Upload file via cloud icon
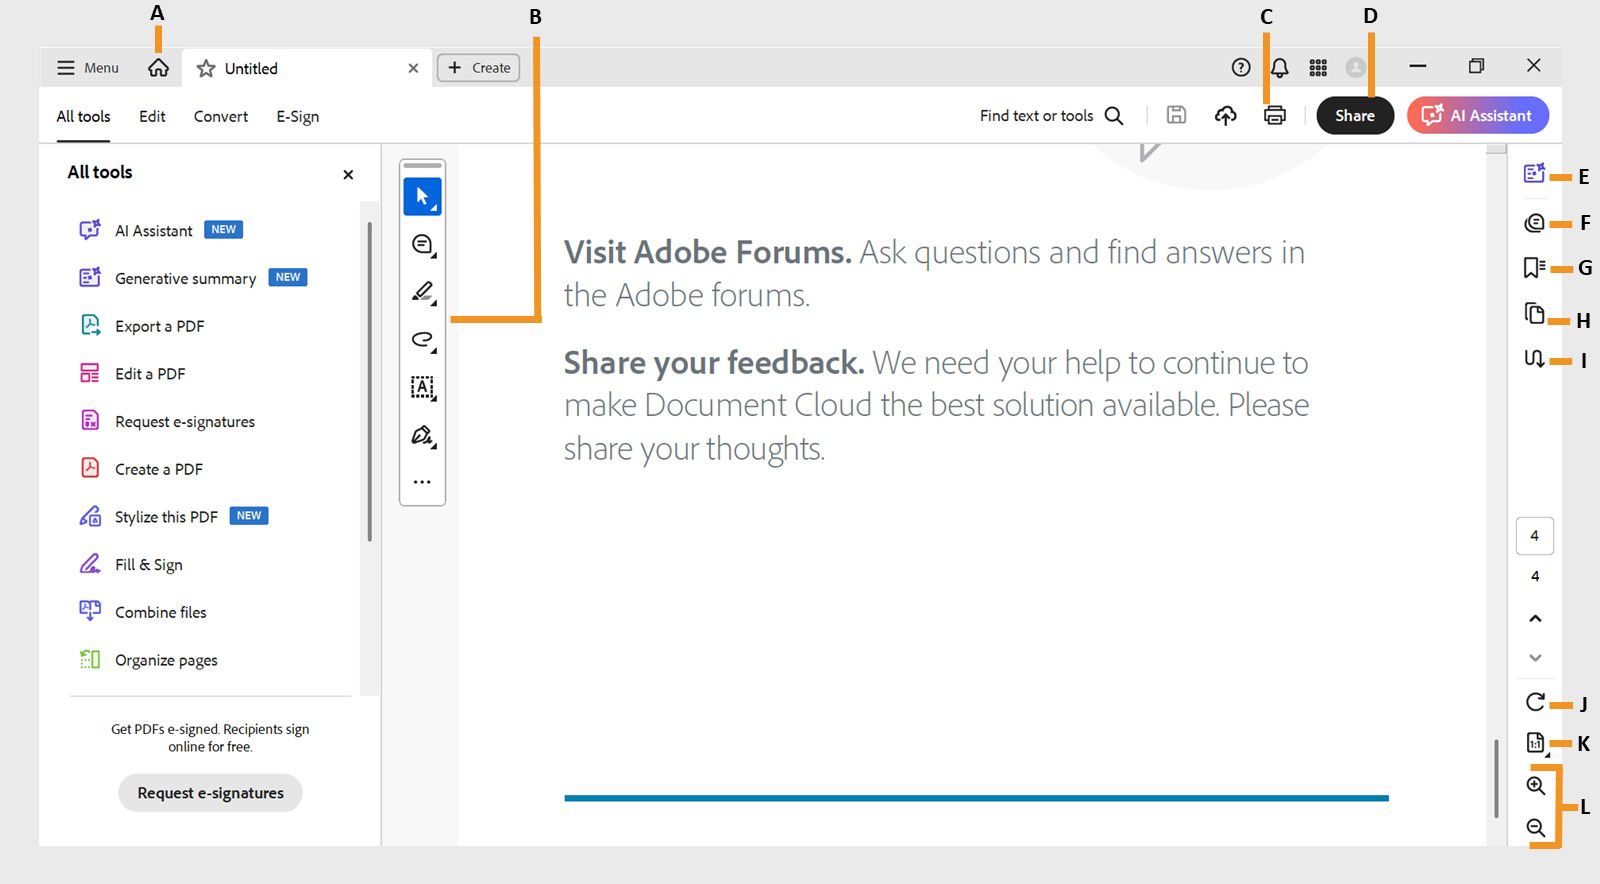1600x884 pixels. 1225,116
